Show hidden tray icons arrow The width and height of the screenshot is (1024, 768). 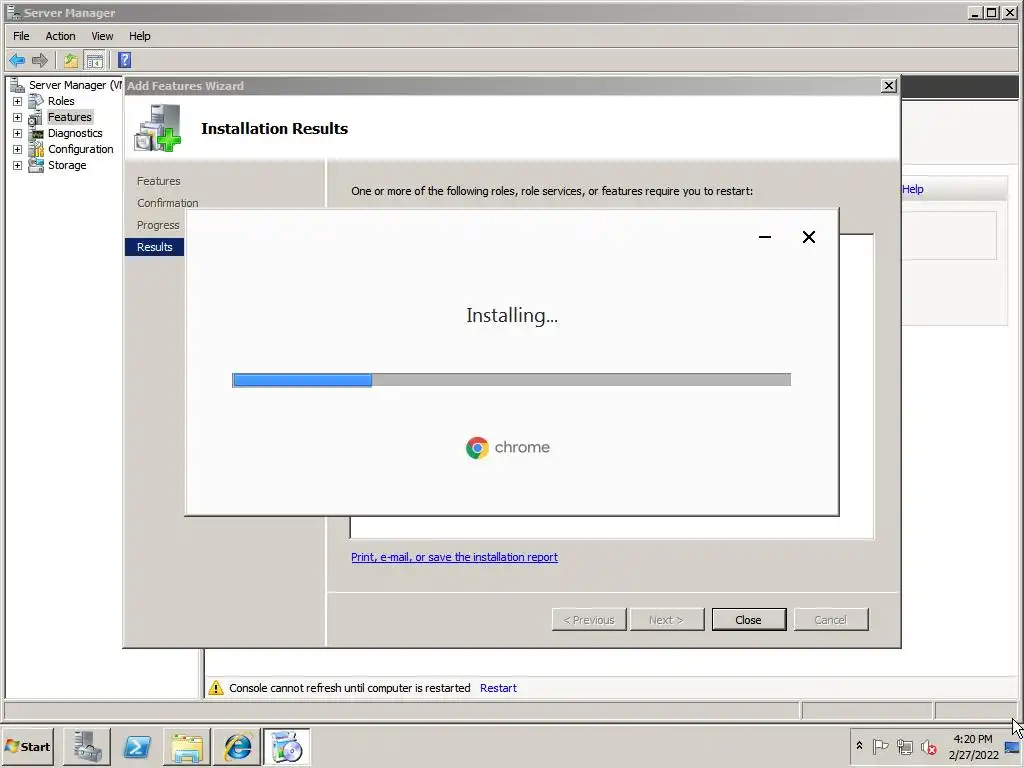[x=859, y=746]
